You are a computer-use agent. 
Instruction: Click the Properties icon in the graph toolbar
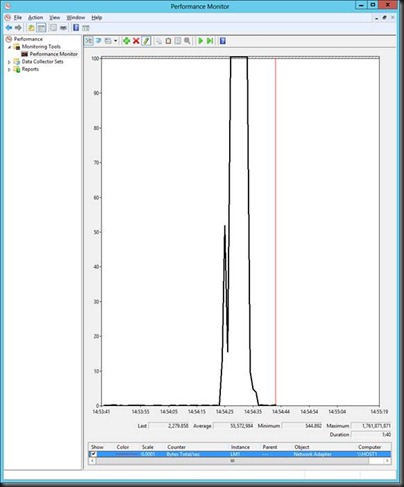[x=178, y=41]
